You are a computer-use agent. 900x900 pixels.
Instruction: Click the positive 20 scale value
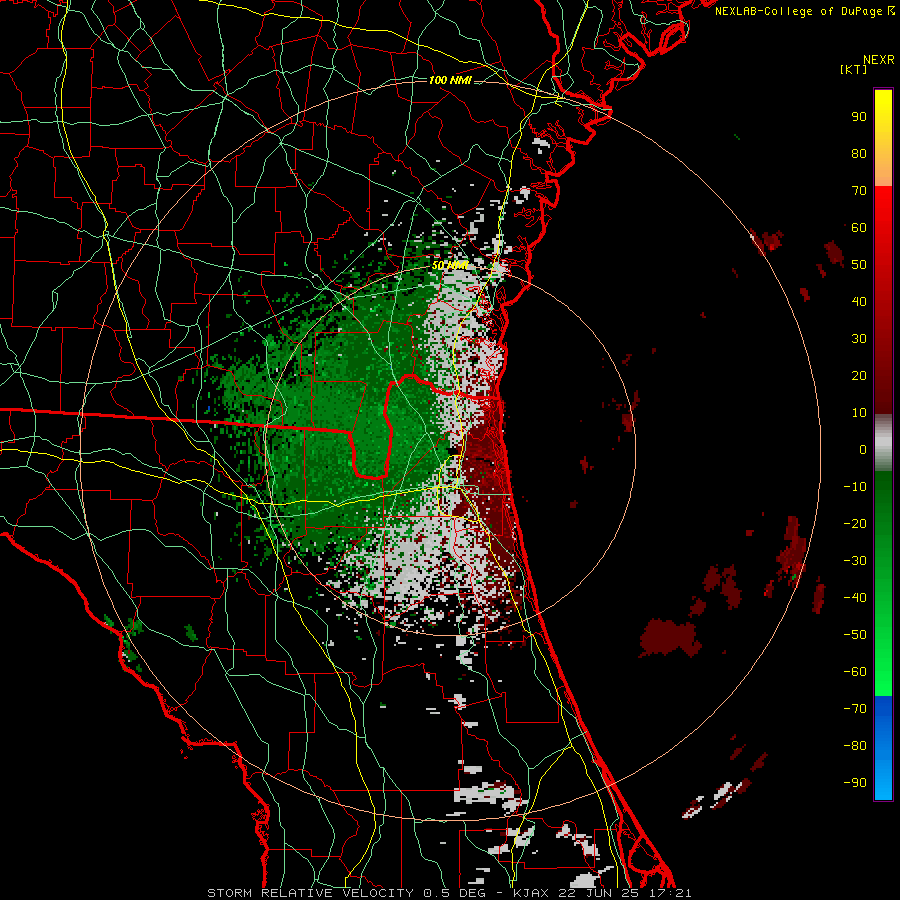point(859,375)
